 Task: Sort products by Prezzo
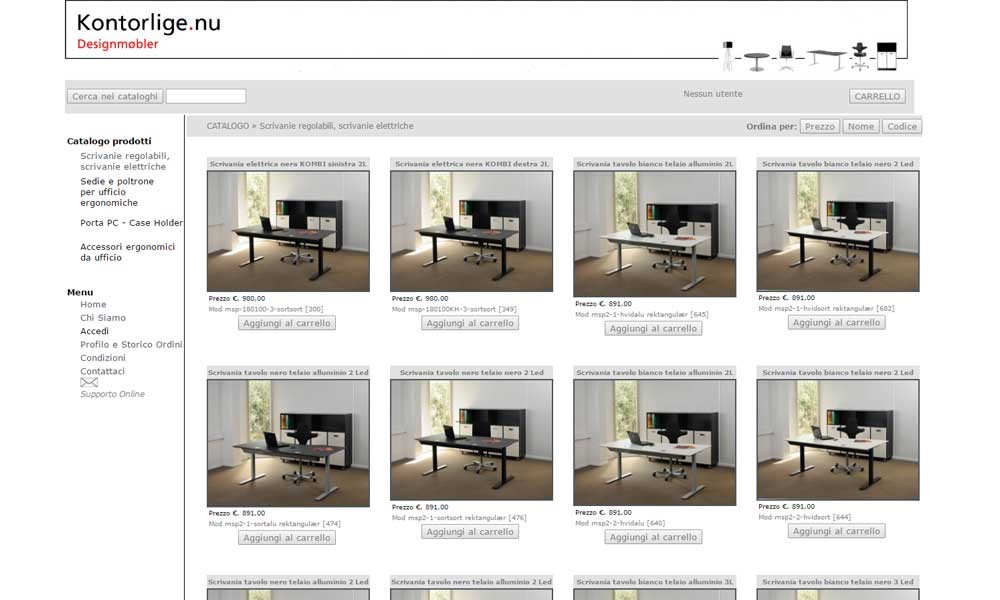click(x=820, y=126)
